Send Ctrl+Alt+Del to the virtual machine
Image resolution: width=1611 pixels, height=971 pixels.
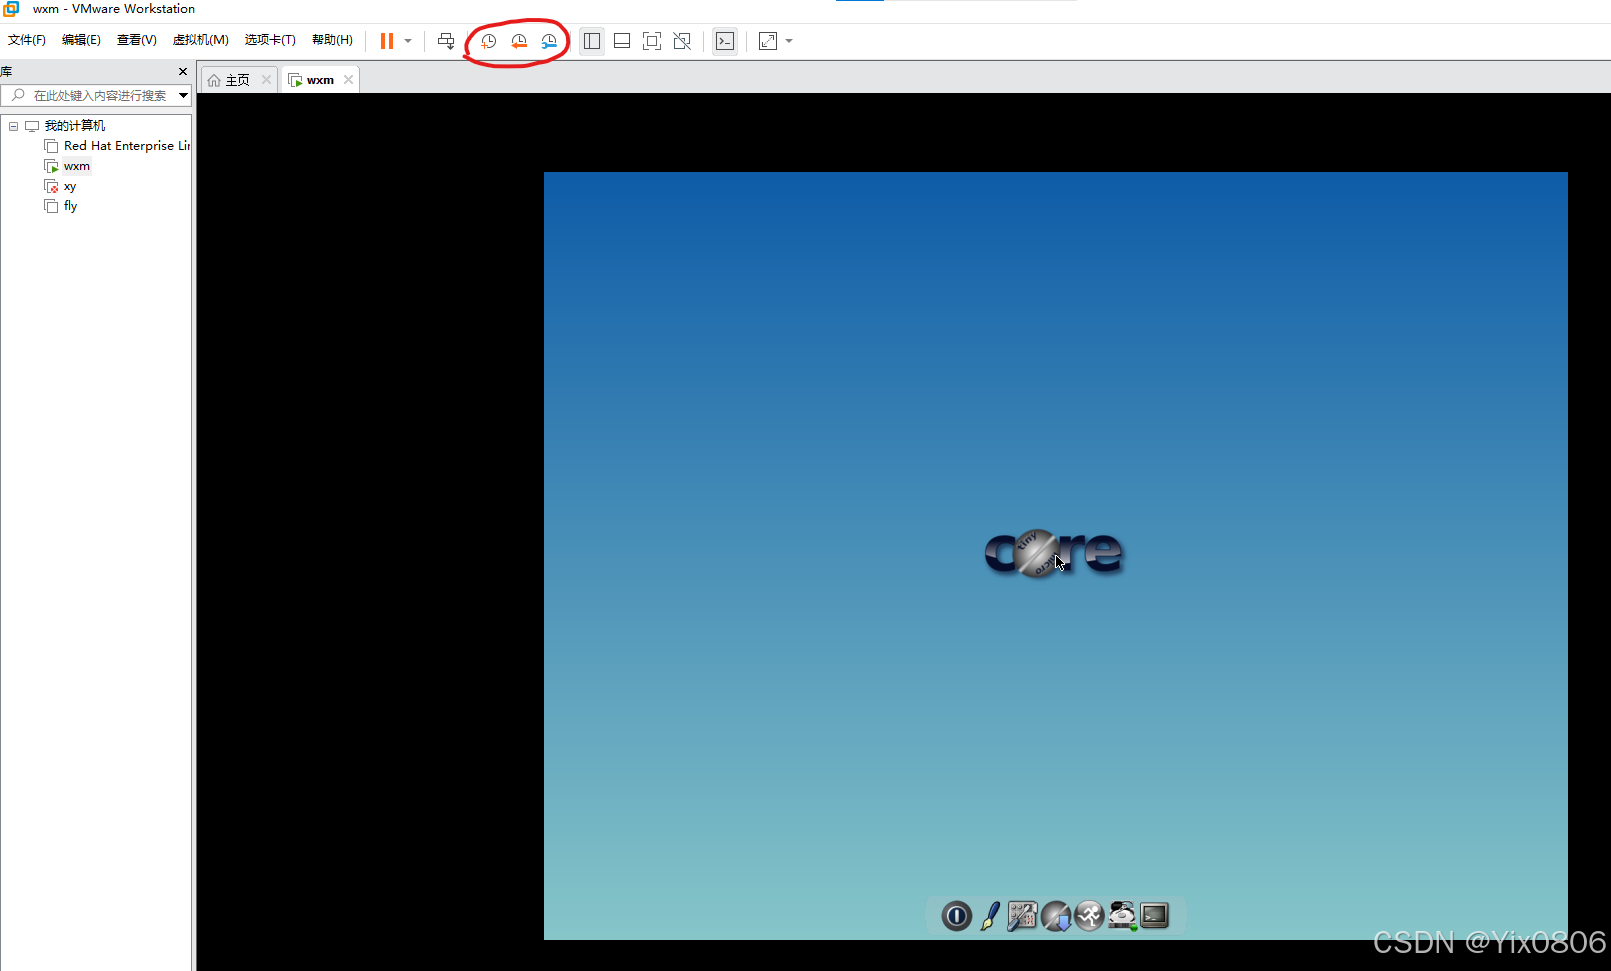(446, 41)
